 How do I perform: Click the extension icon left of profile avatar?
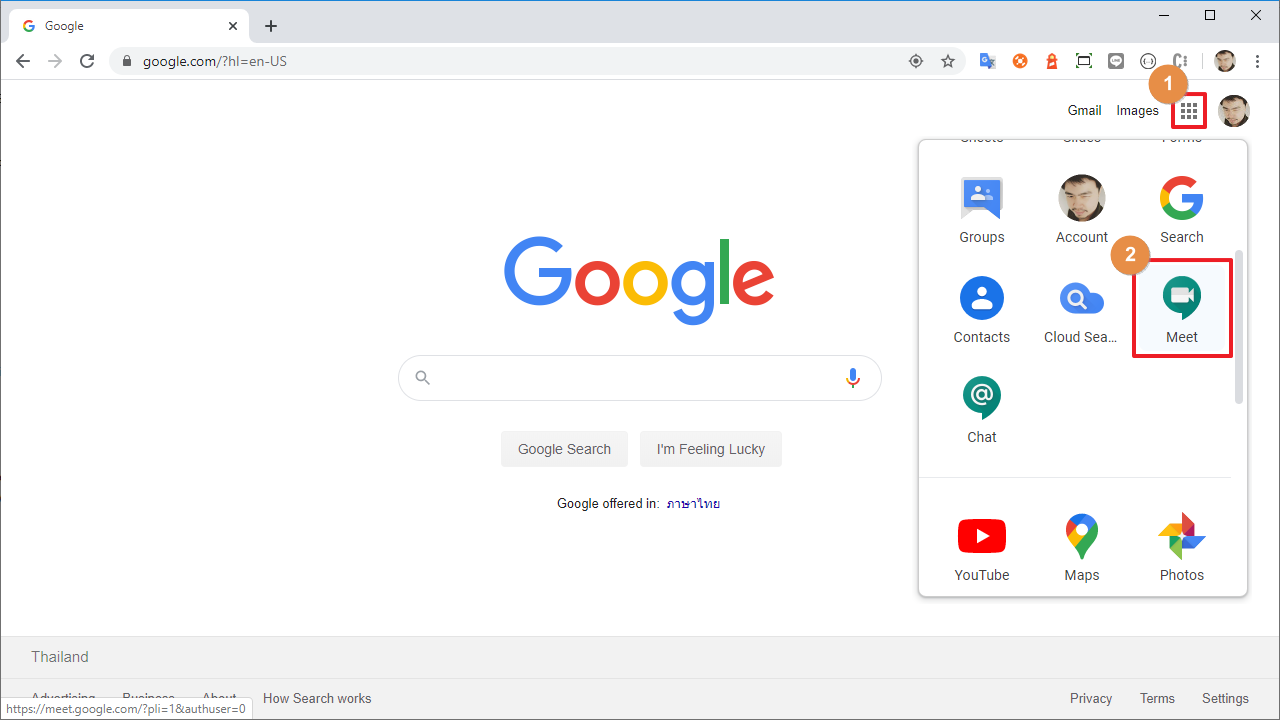[1180, 61]
